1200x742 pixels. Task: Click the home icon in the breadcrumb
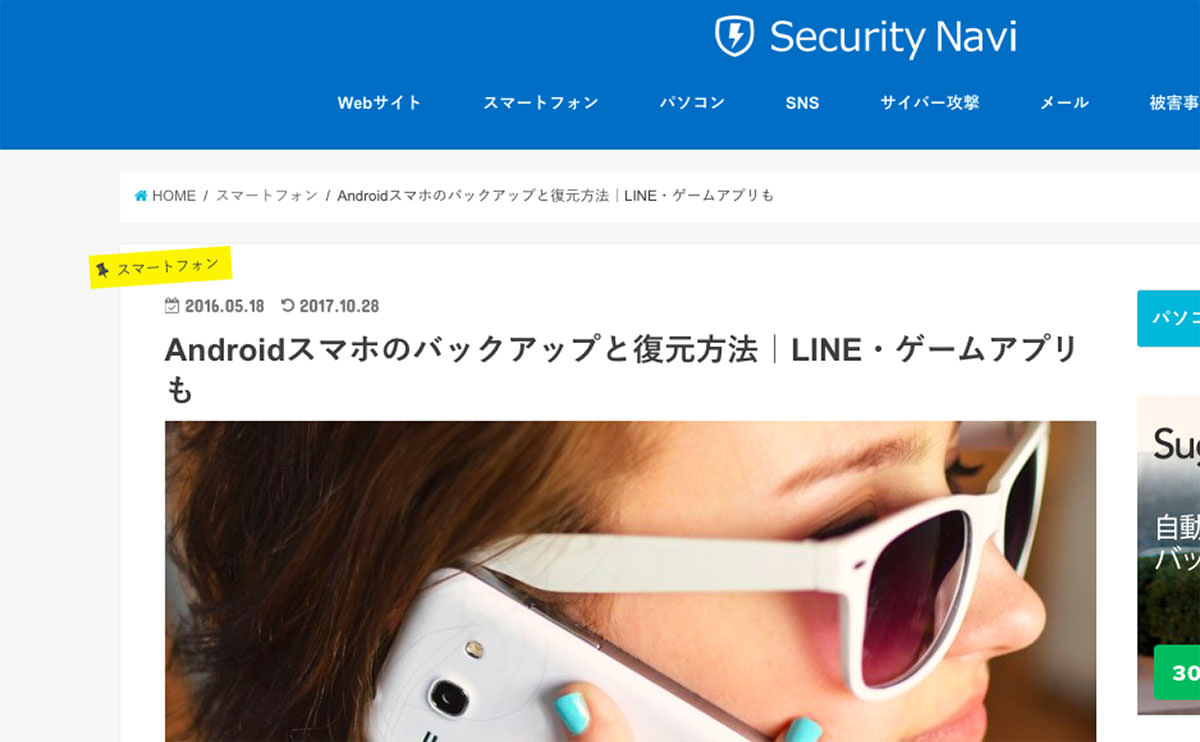[x=141, y=196]
